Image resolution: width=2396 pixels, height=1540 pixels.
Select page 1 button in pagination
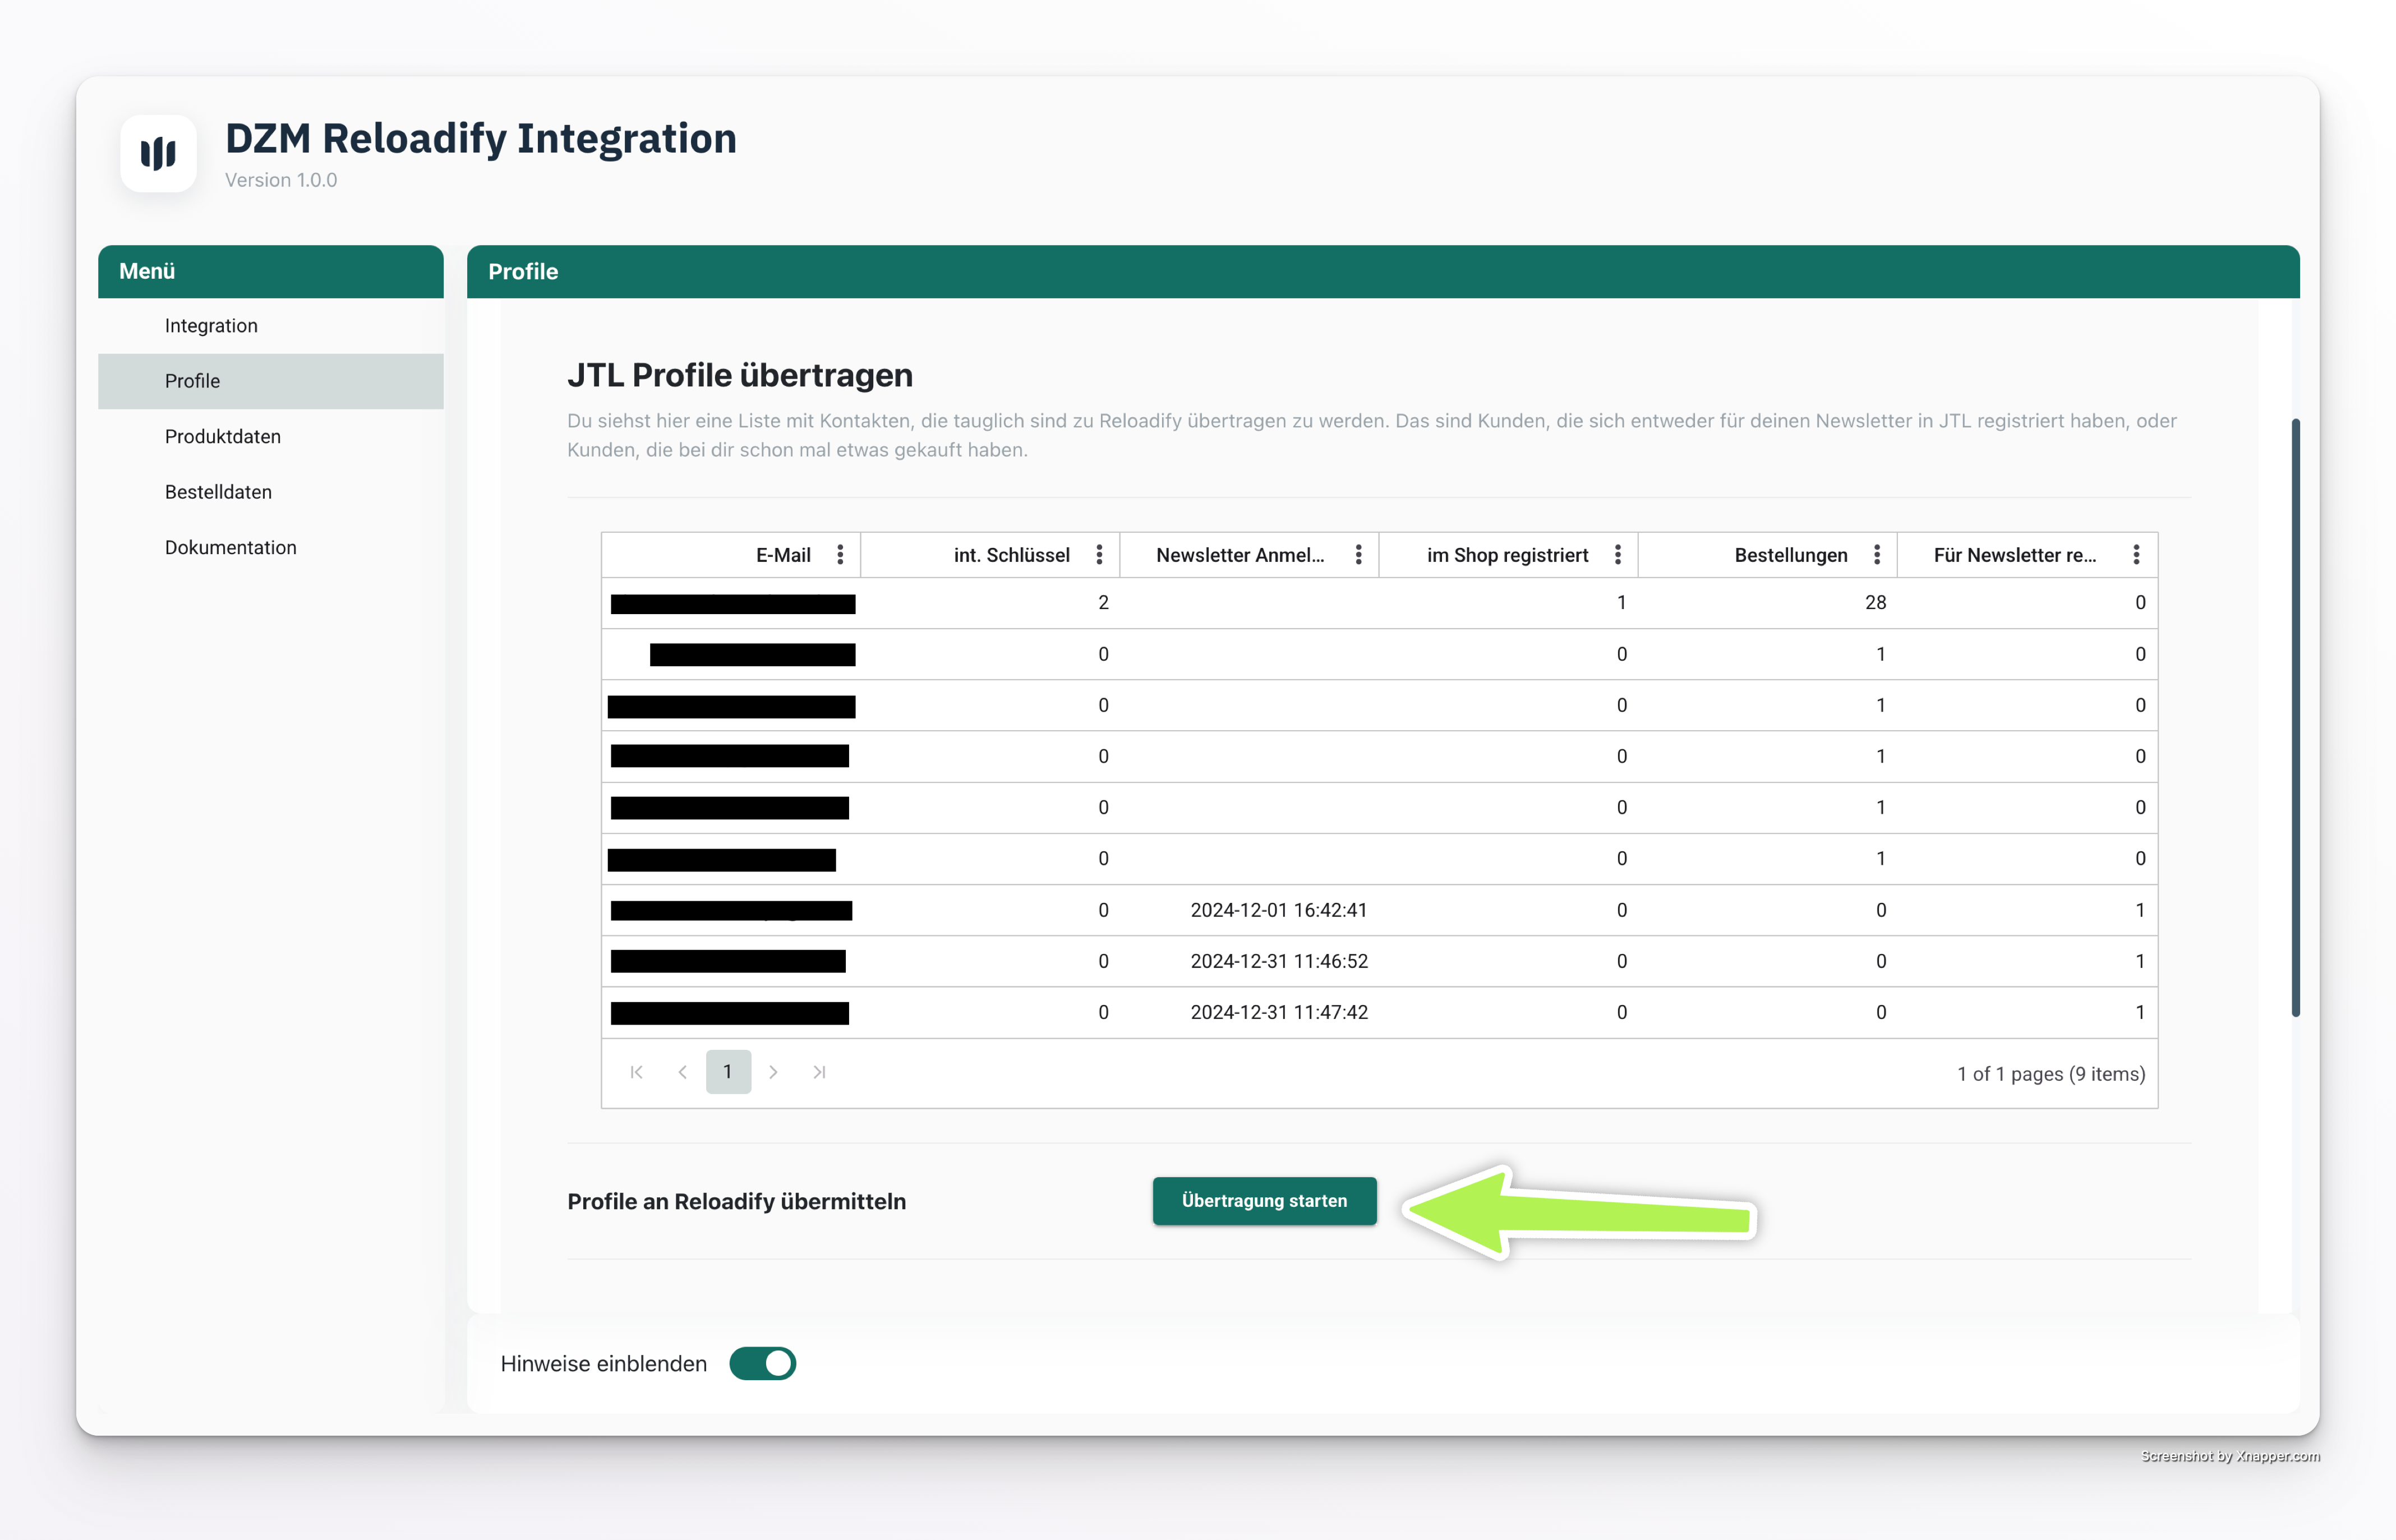(x=728, y=1072)
